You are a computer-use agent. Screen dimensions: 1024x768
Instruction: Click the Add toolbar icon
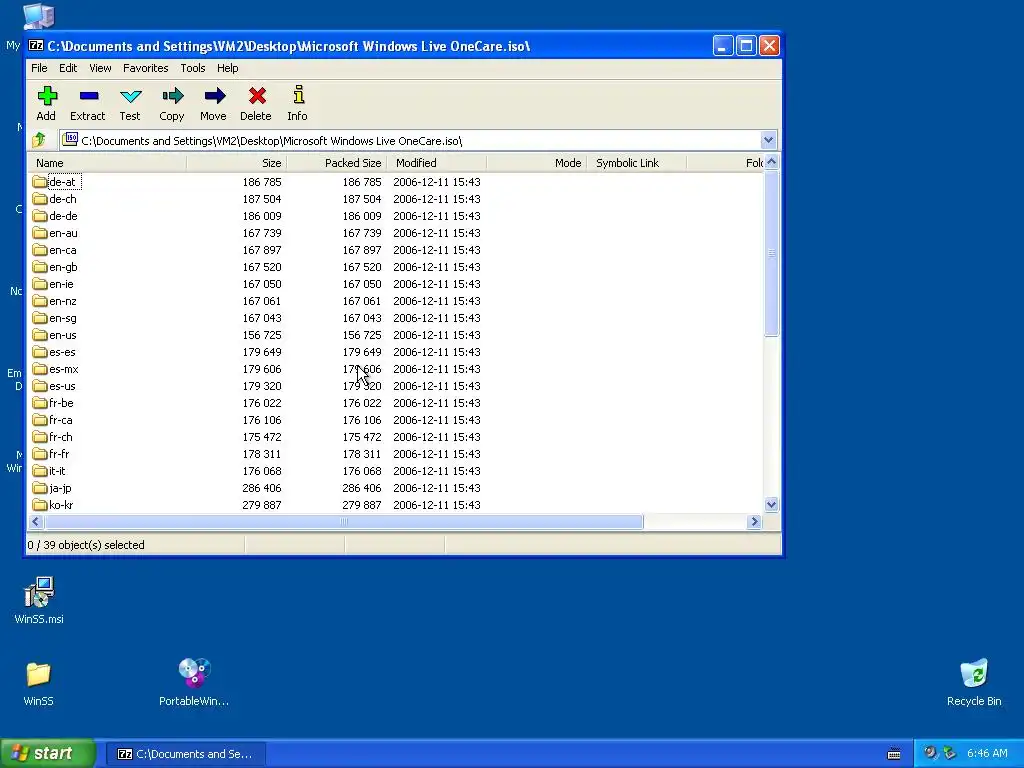pos(46,97)
